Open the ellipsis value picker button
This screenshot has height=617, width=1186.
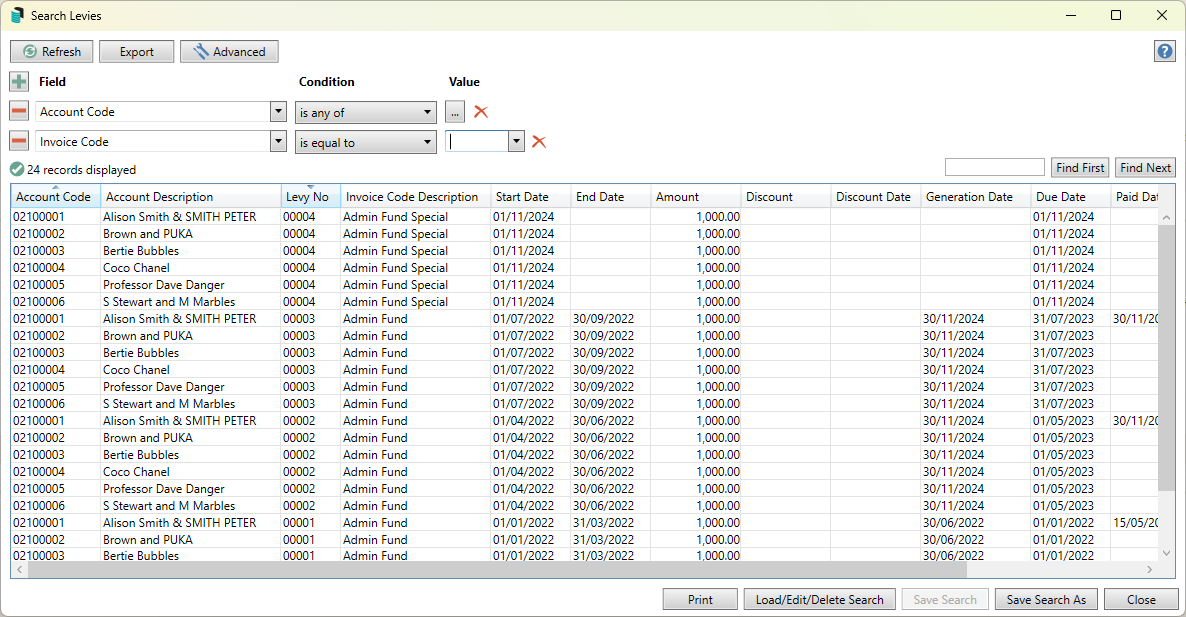[x=455, y=112]
